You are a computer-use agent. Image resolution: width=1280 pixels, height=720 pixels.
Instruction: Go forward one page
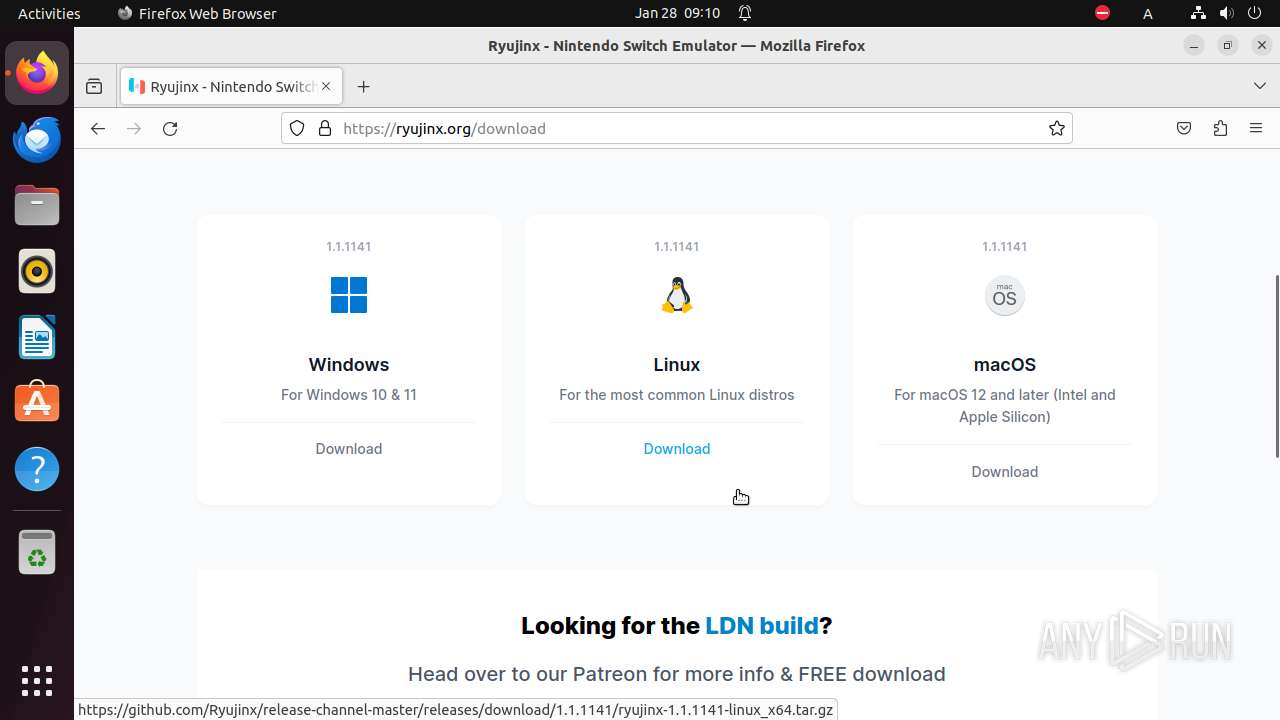(x=134, y=128)
